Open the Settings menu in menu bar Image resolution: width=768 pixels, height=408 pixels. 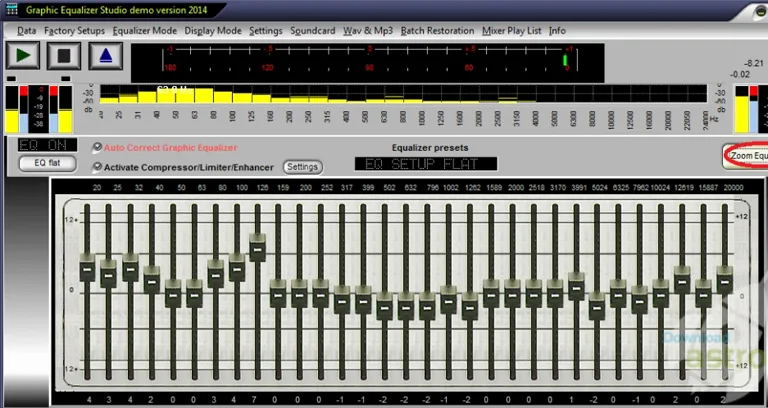click(x=265, y=31)
